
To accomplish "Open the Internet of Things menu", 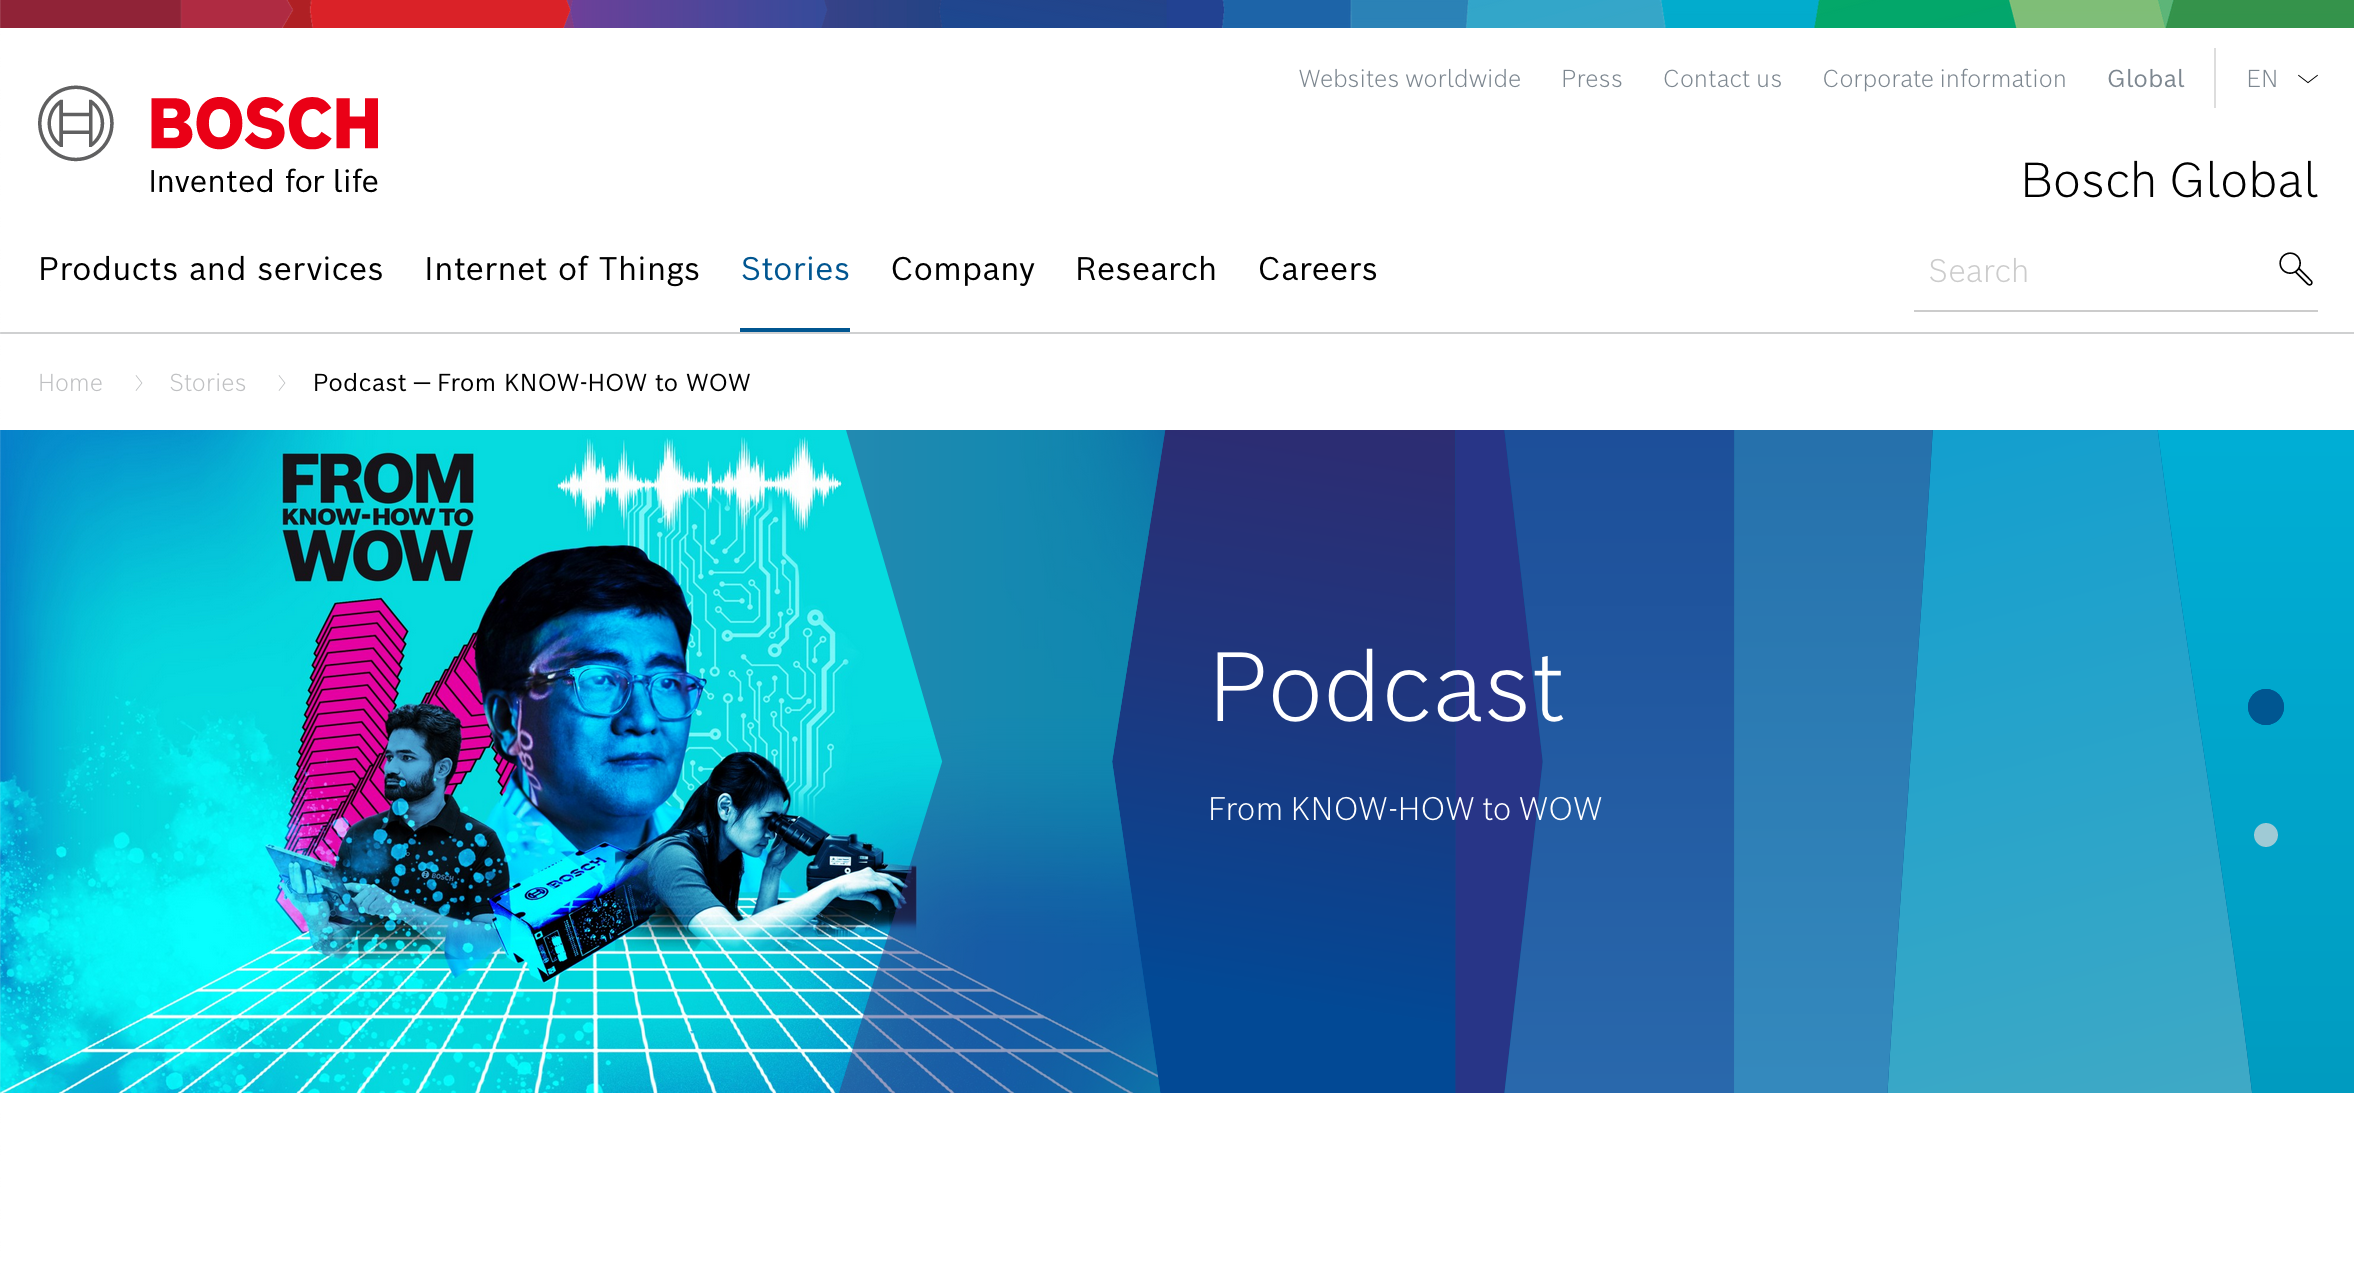I will [x=562, y=269].
